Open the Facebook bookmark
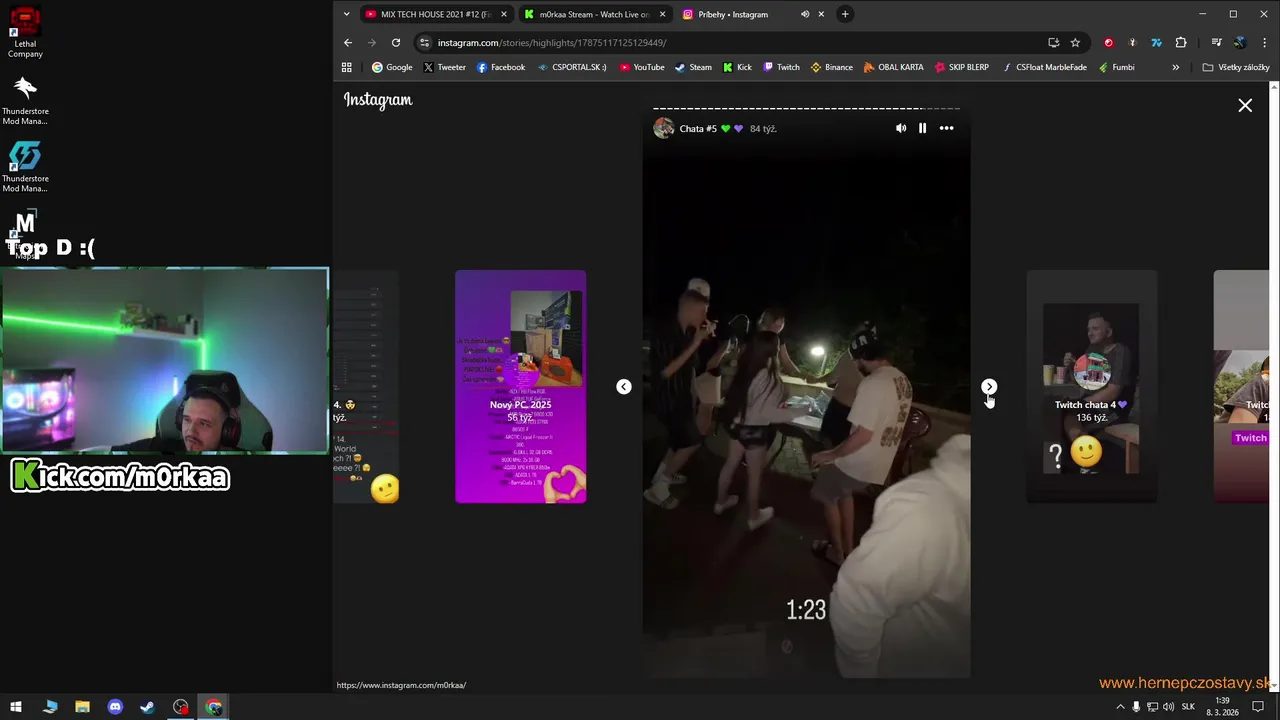This screenshot has width=1280, height=720. click(x=501, y=67)
